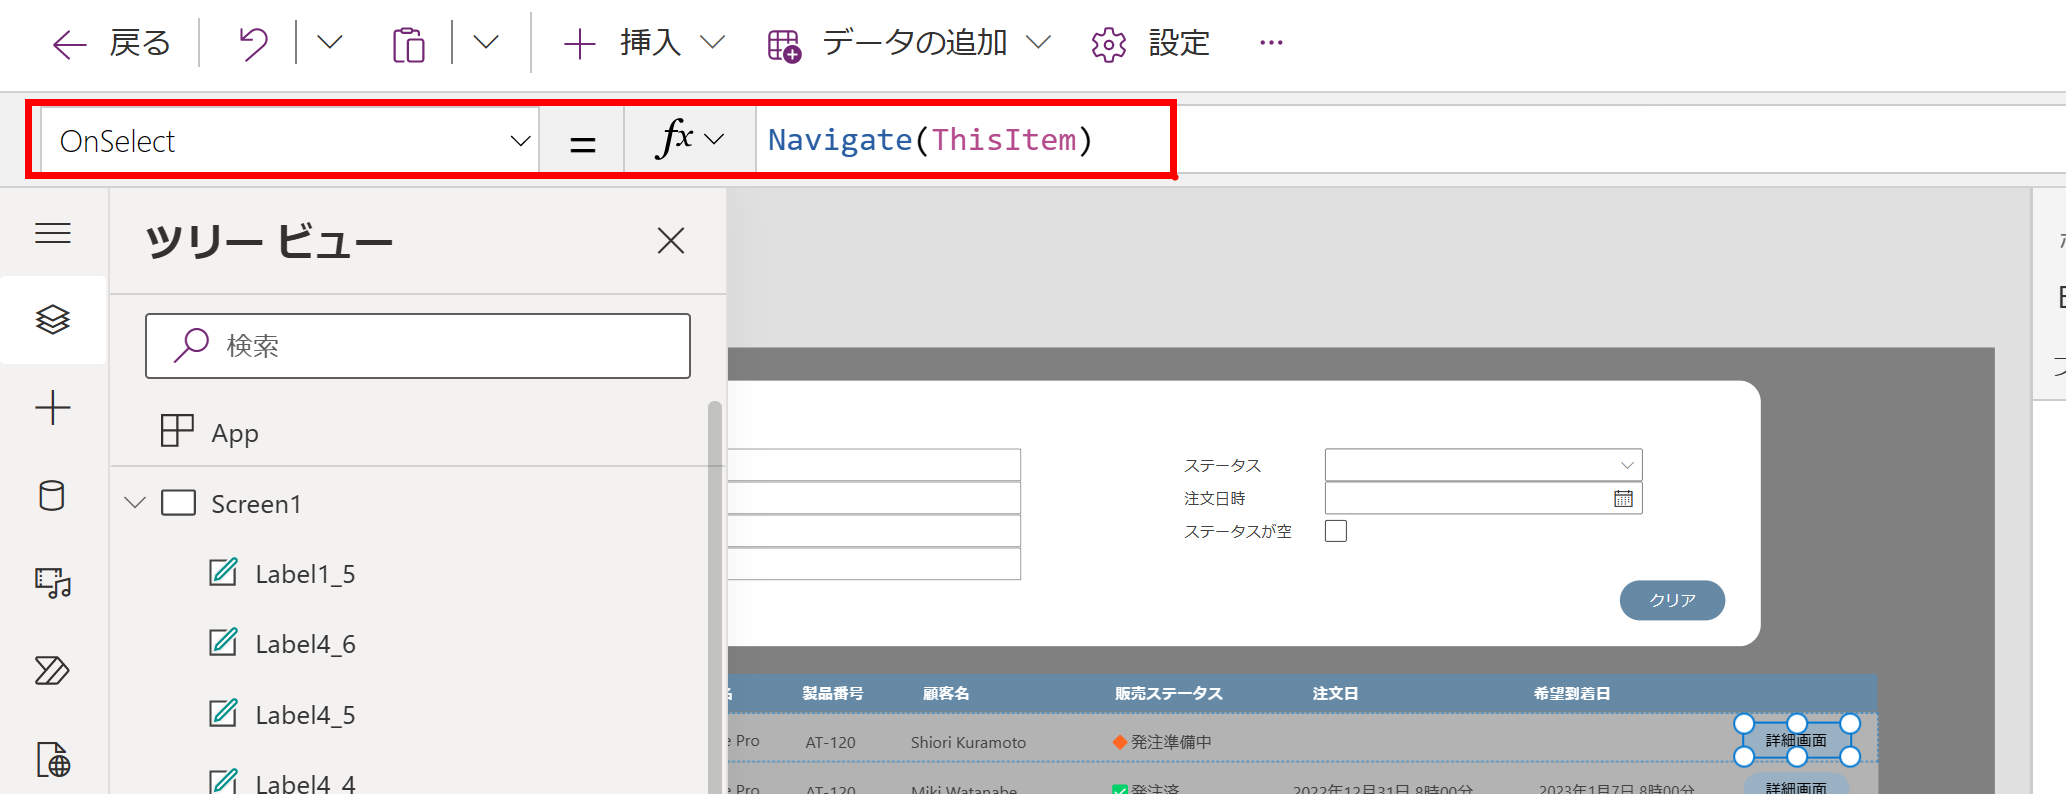Open the undo history dropdown arrow
This screenshot has width=2066, height=794.
[330, 42]
